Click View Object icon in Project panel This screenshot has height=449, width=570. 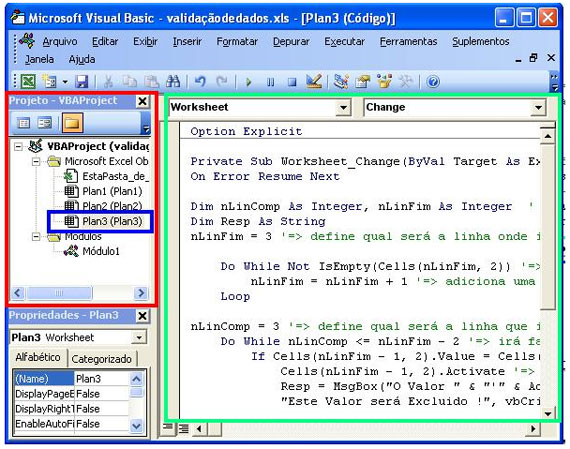tap(45, 123)
